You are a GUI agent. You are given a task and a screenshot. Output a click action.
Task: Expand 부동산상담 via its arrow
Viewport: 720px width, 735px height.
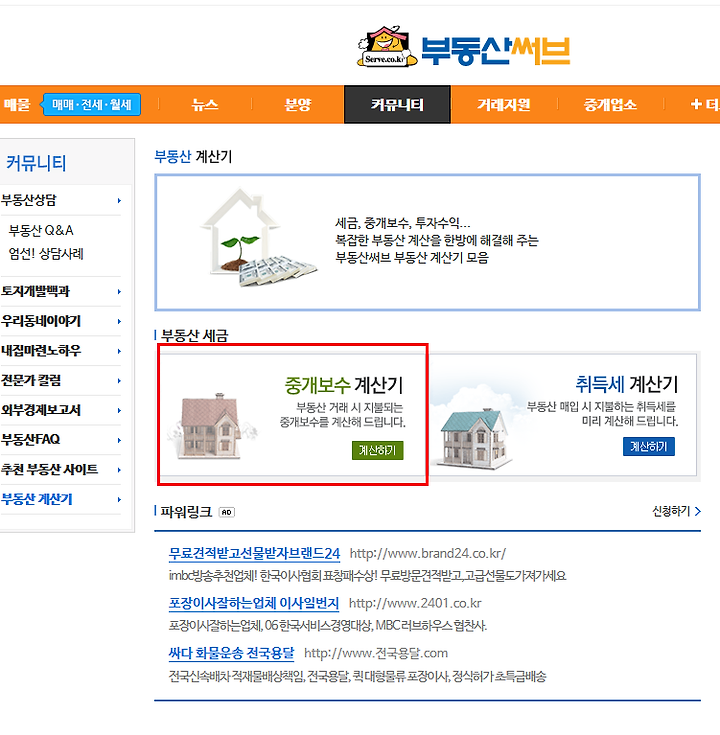pyautogui.click(x=120, y=201)
